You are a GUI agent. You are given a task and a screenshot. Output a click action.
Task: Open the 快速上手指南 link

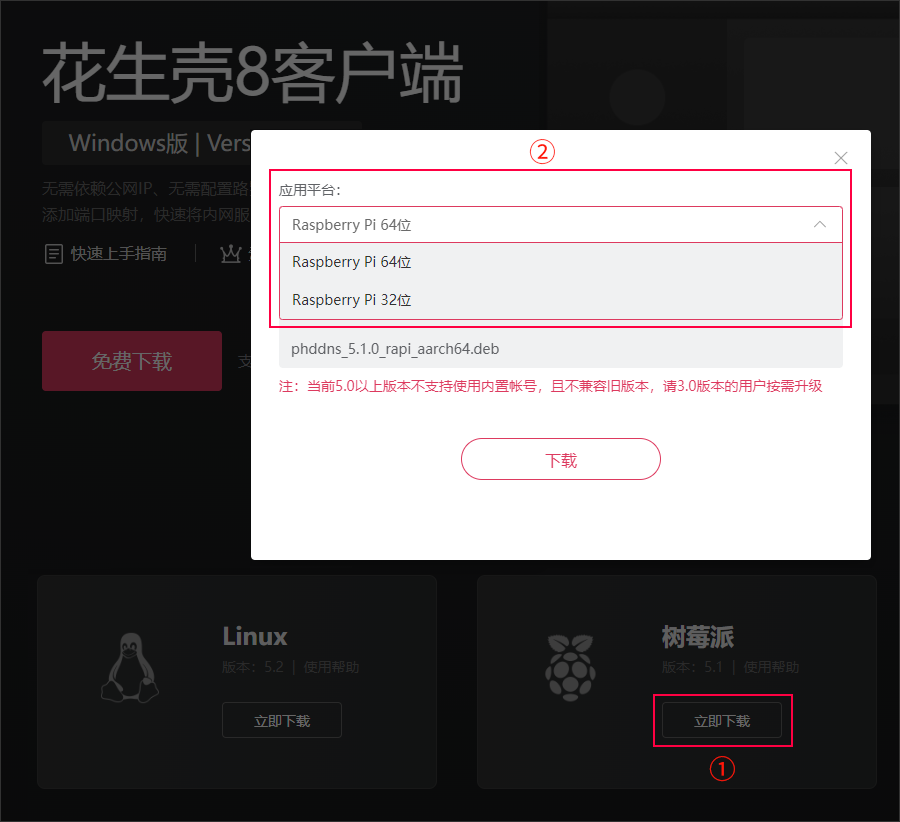point(119,254)
